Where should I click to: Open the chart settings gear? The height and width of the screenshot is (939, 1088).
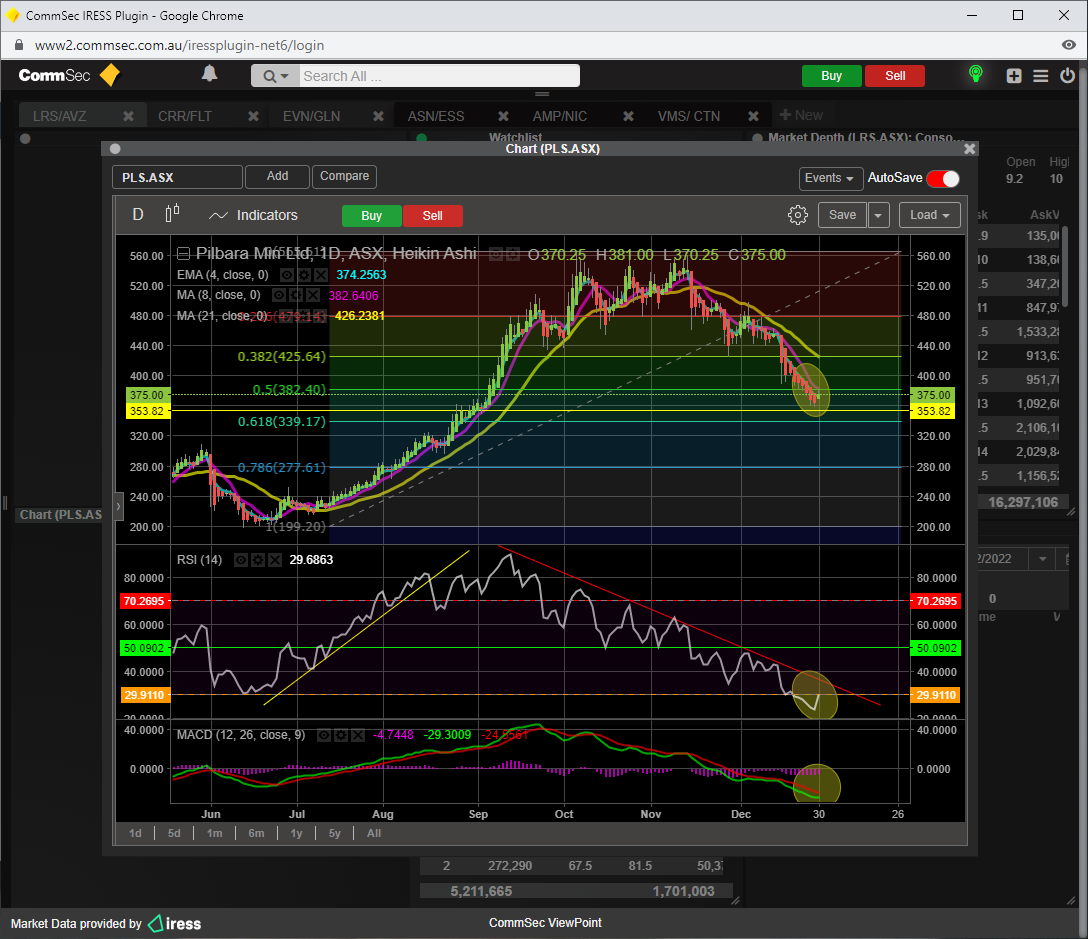tap(798, 215)
